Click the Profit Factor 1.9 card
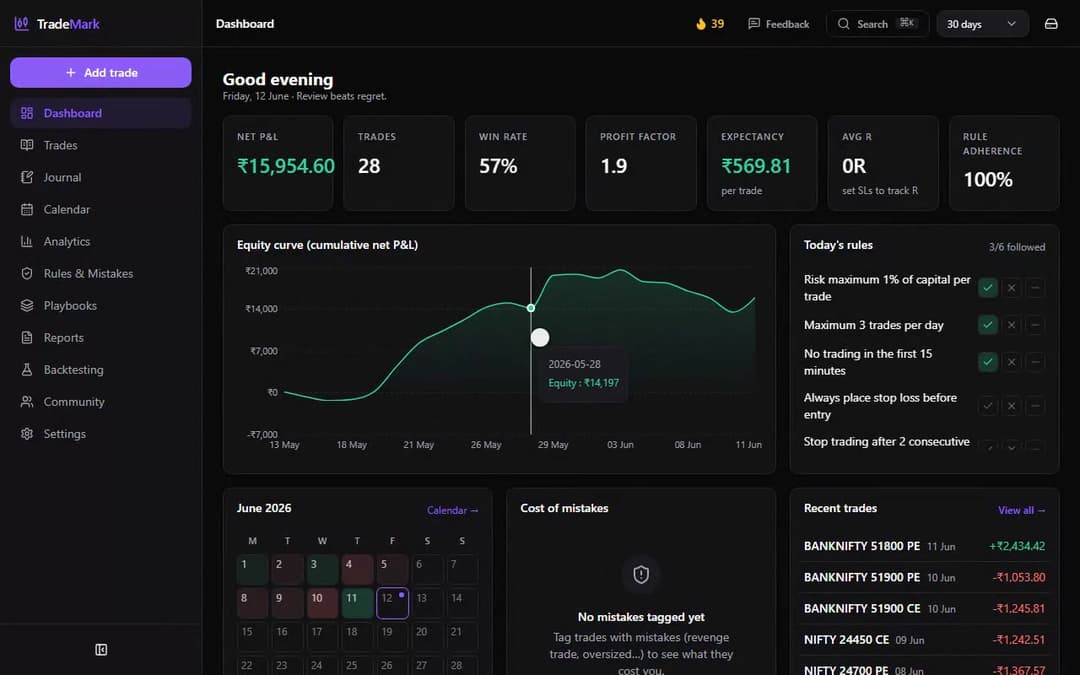The height and width of the screenshot is (675, 1080). pos(641,163)
